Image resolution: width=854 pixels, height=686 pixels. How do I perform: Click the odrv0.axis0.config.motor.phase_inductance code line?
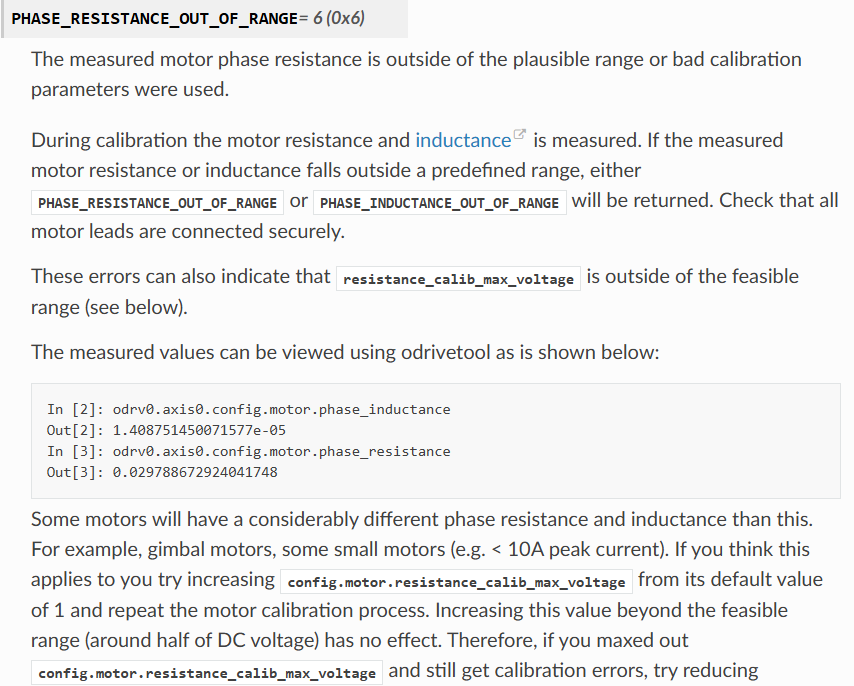(x=282, y=409)
